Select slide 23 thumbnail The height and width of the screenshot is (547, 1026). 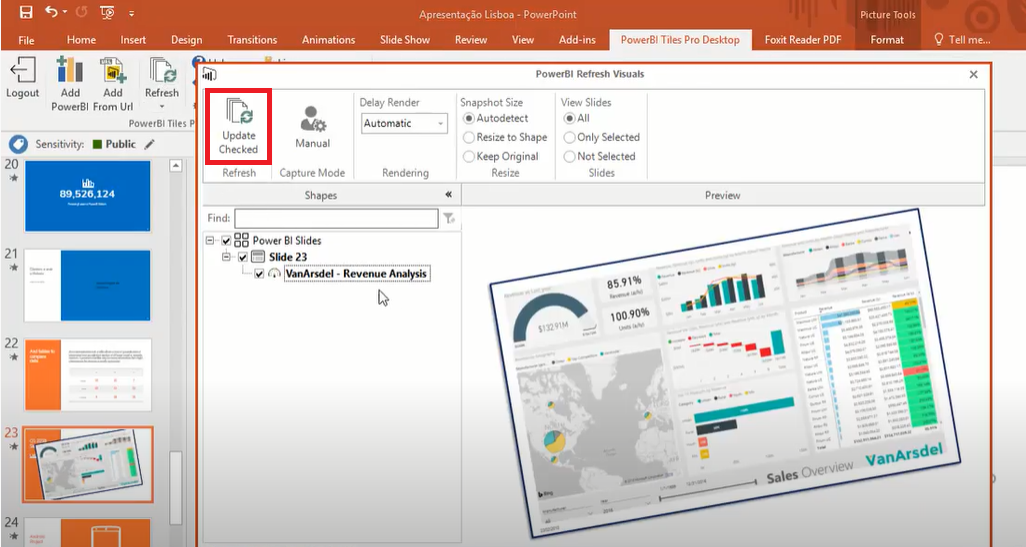click(x=88, y=465)
